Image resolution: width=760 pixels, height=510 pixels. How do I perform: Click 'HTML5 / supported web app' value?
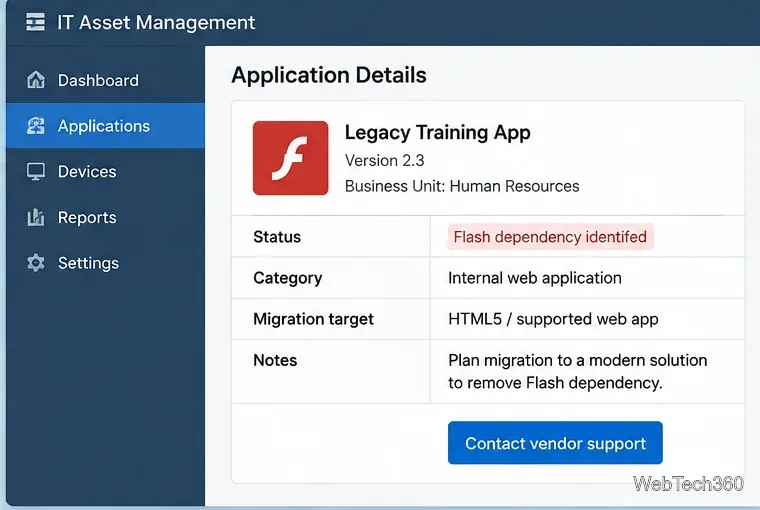pos(553,319)
